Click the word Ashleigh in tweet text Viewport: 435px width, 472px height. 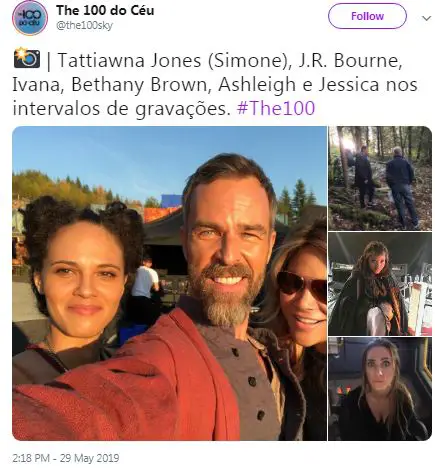pyautogui.click(x=257, y=85)
